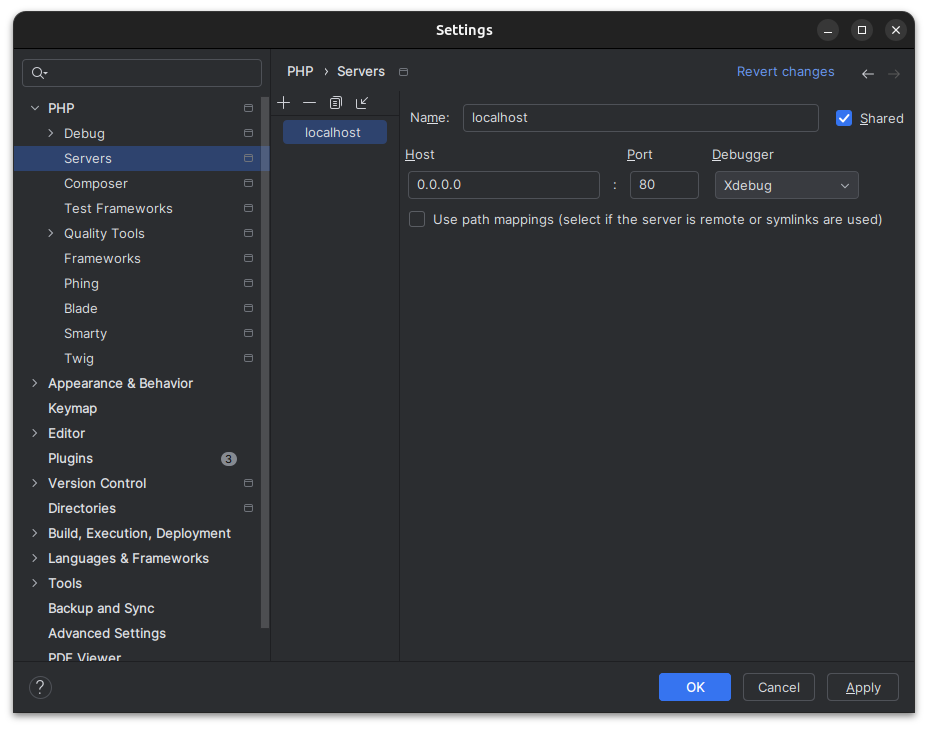The image size is (928, 729).
Task: Uncheck the Shared checkbox
Action: point(844,118)
